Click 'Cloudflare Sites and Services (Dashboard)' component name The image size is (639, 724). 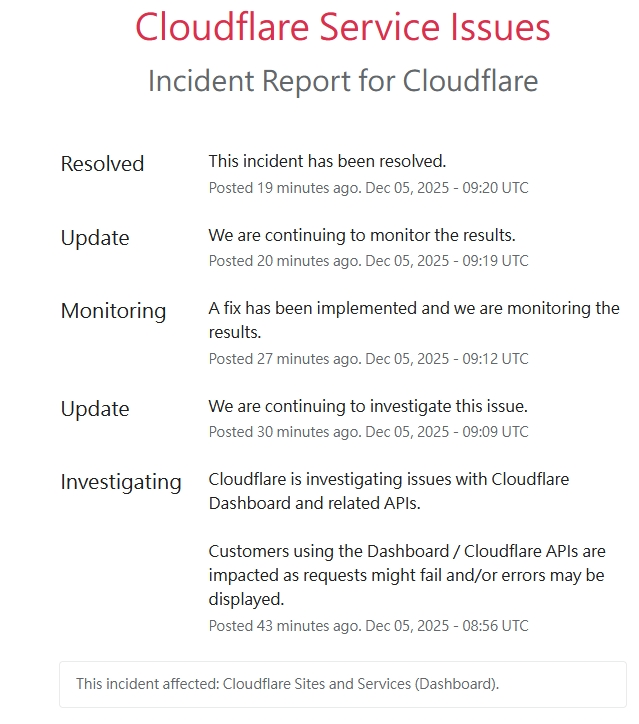[x=361, y=684]
